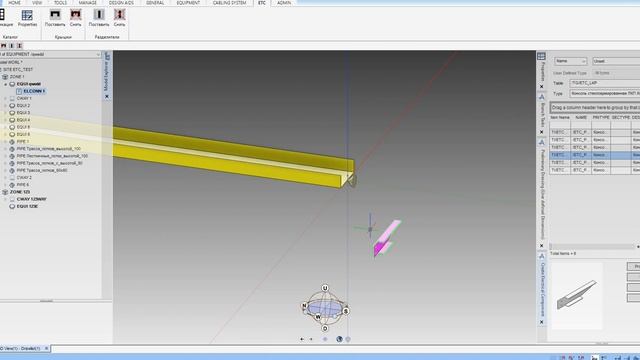Open the MANAGE ribbon tab

(x=87, y=3)
